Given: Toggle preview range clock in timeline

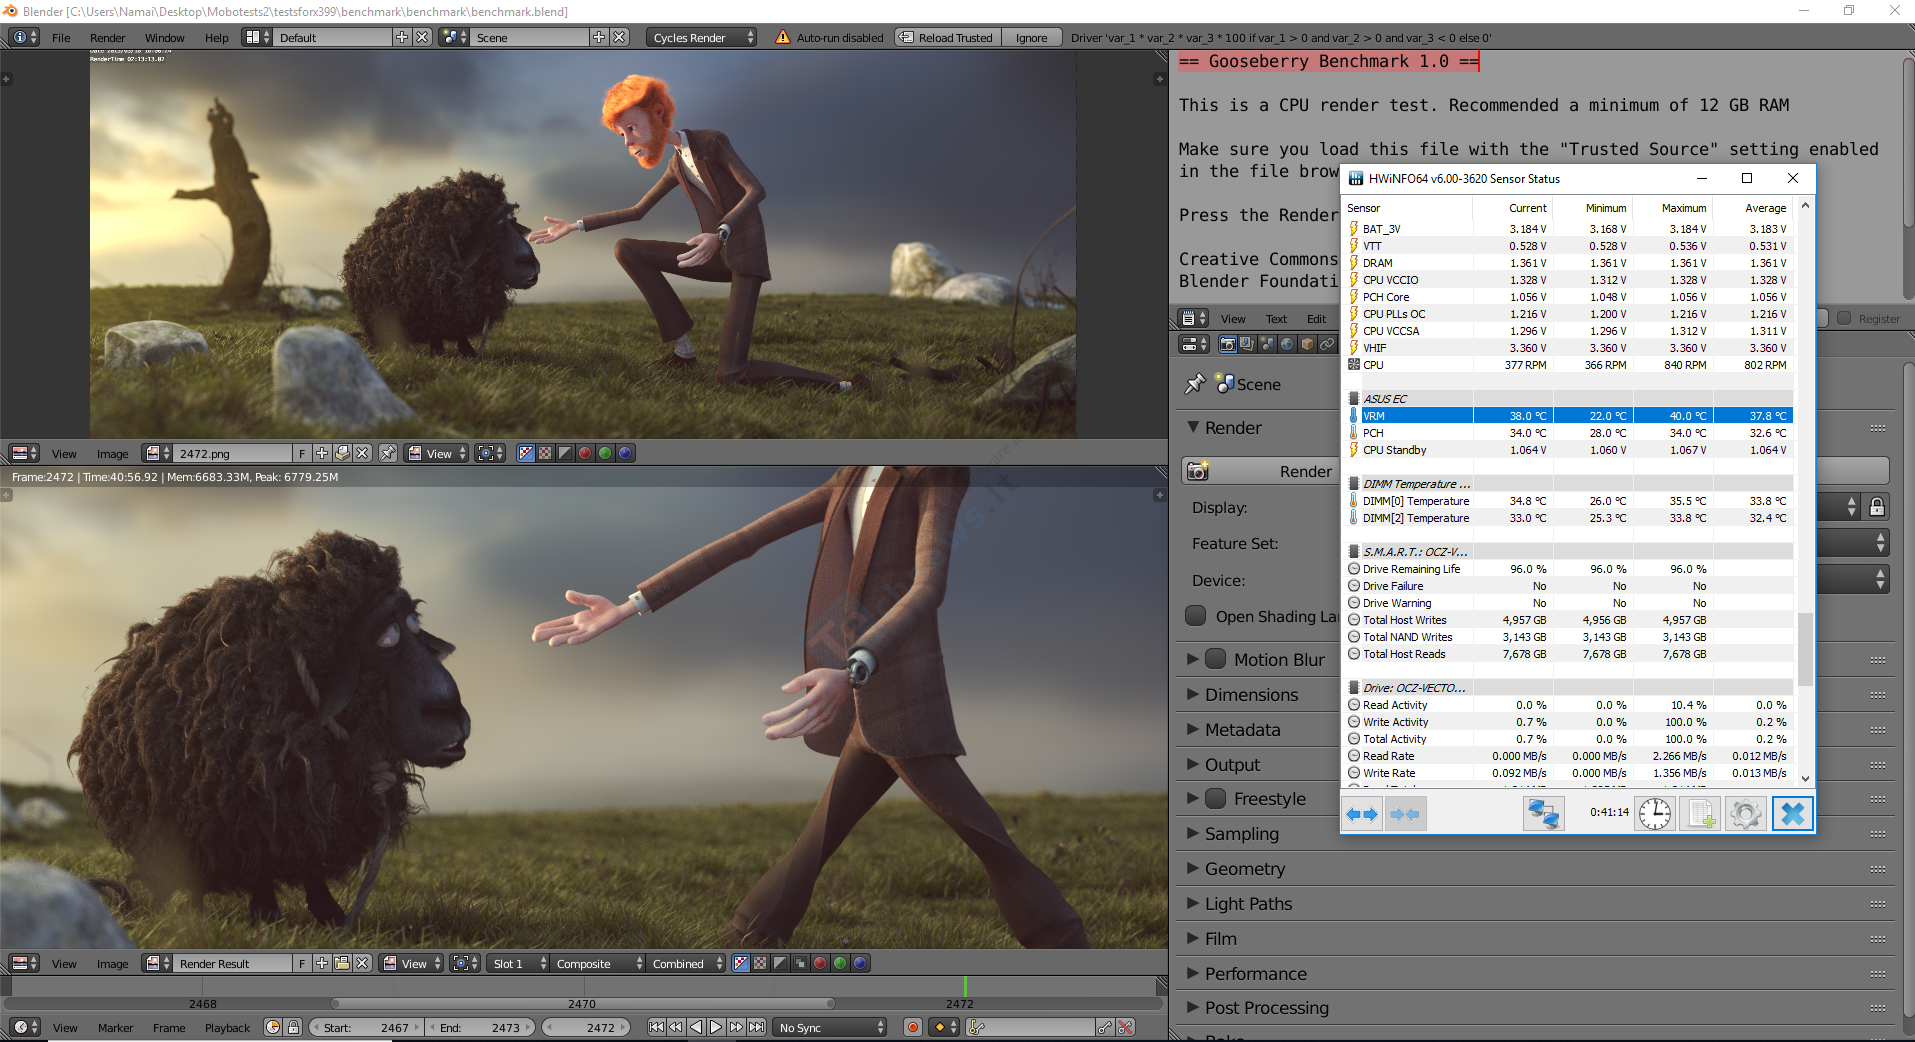Looking at the screenshot, I should (273, 1027).
